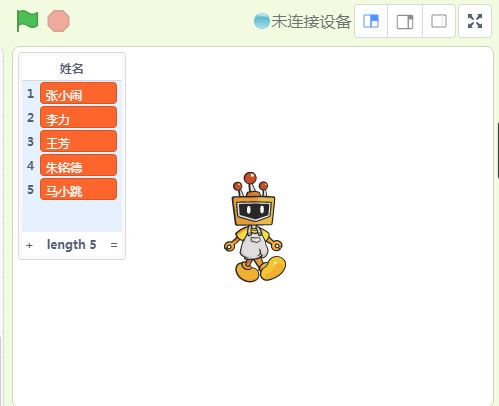
Task: Add a new item with plus button
Action: (29, 245)
